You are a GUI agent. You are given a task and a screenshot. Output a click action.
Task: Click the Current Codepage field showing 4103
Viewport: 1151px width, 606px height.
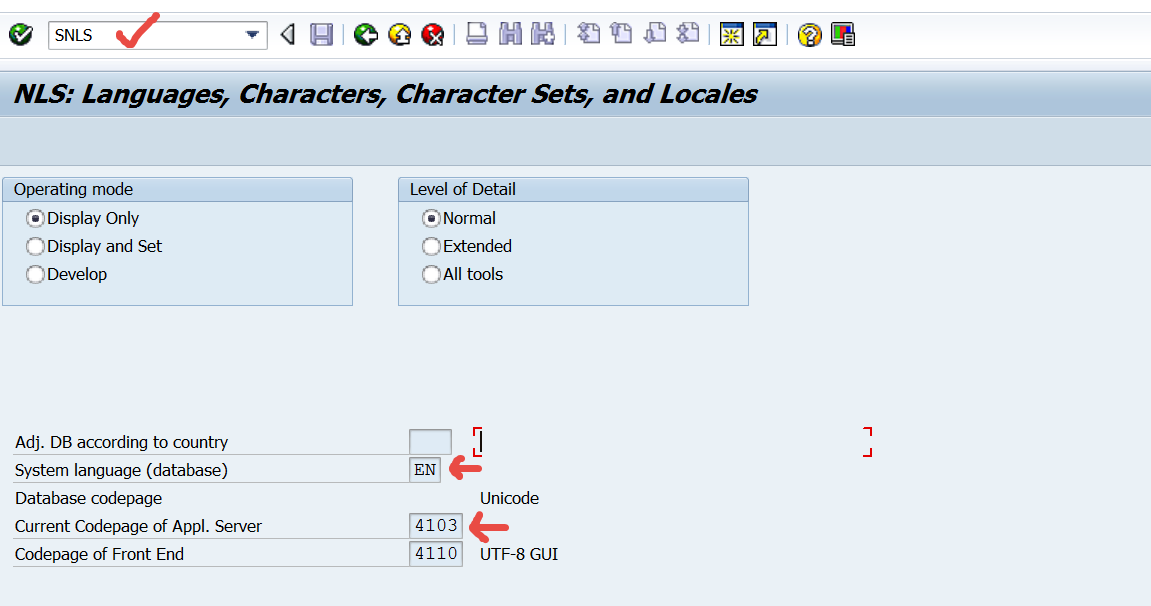[x=435, y=525]
